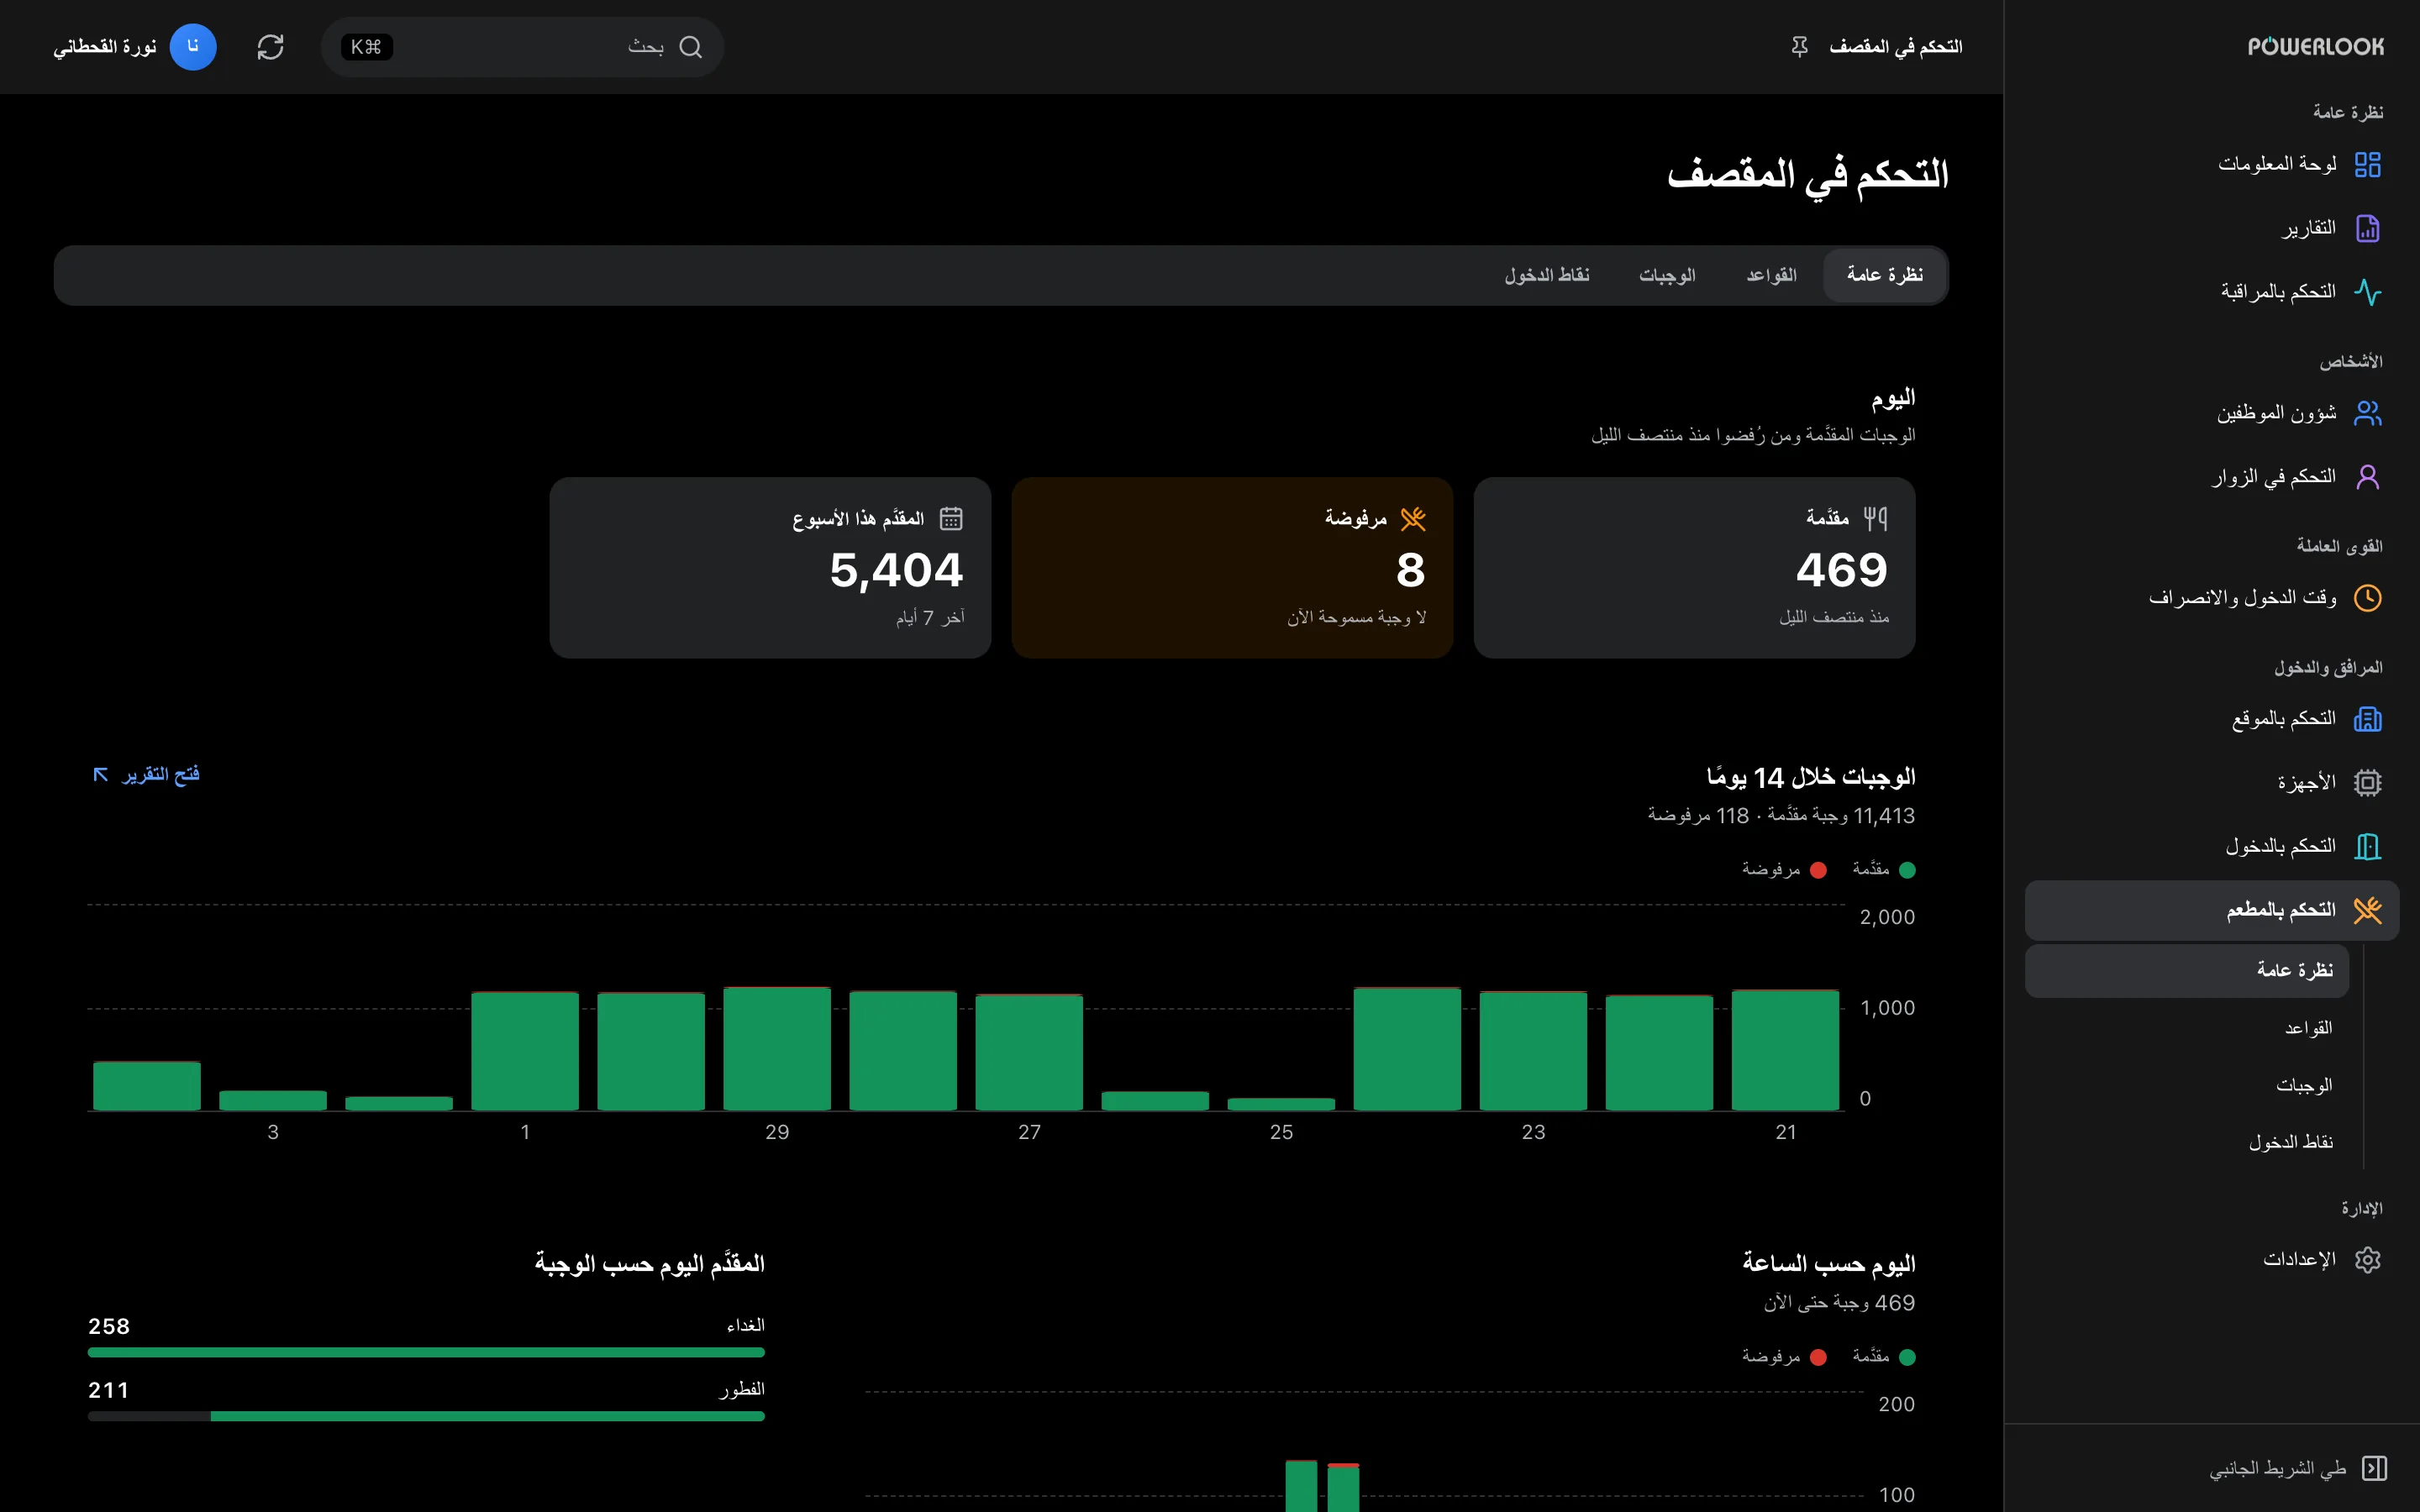Click لا وجبة مسموحة الآن text
Screen dimensions: 2420x1512
coord(1357,618)
